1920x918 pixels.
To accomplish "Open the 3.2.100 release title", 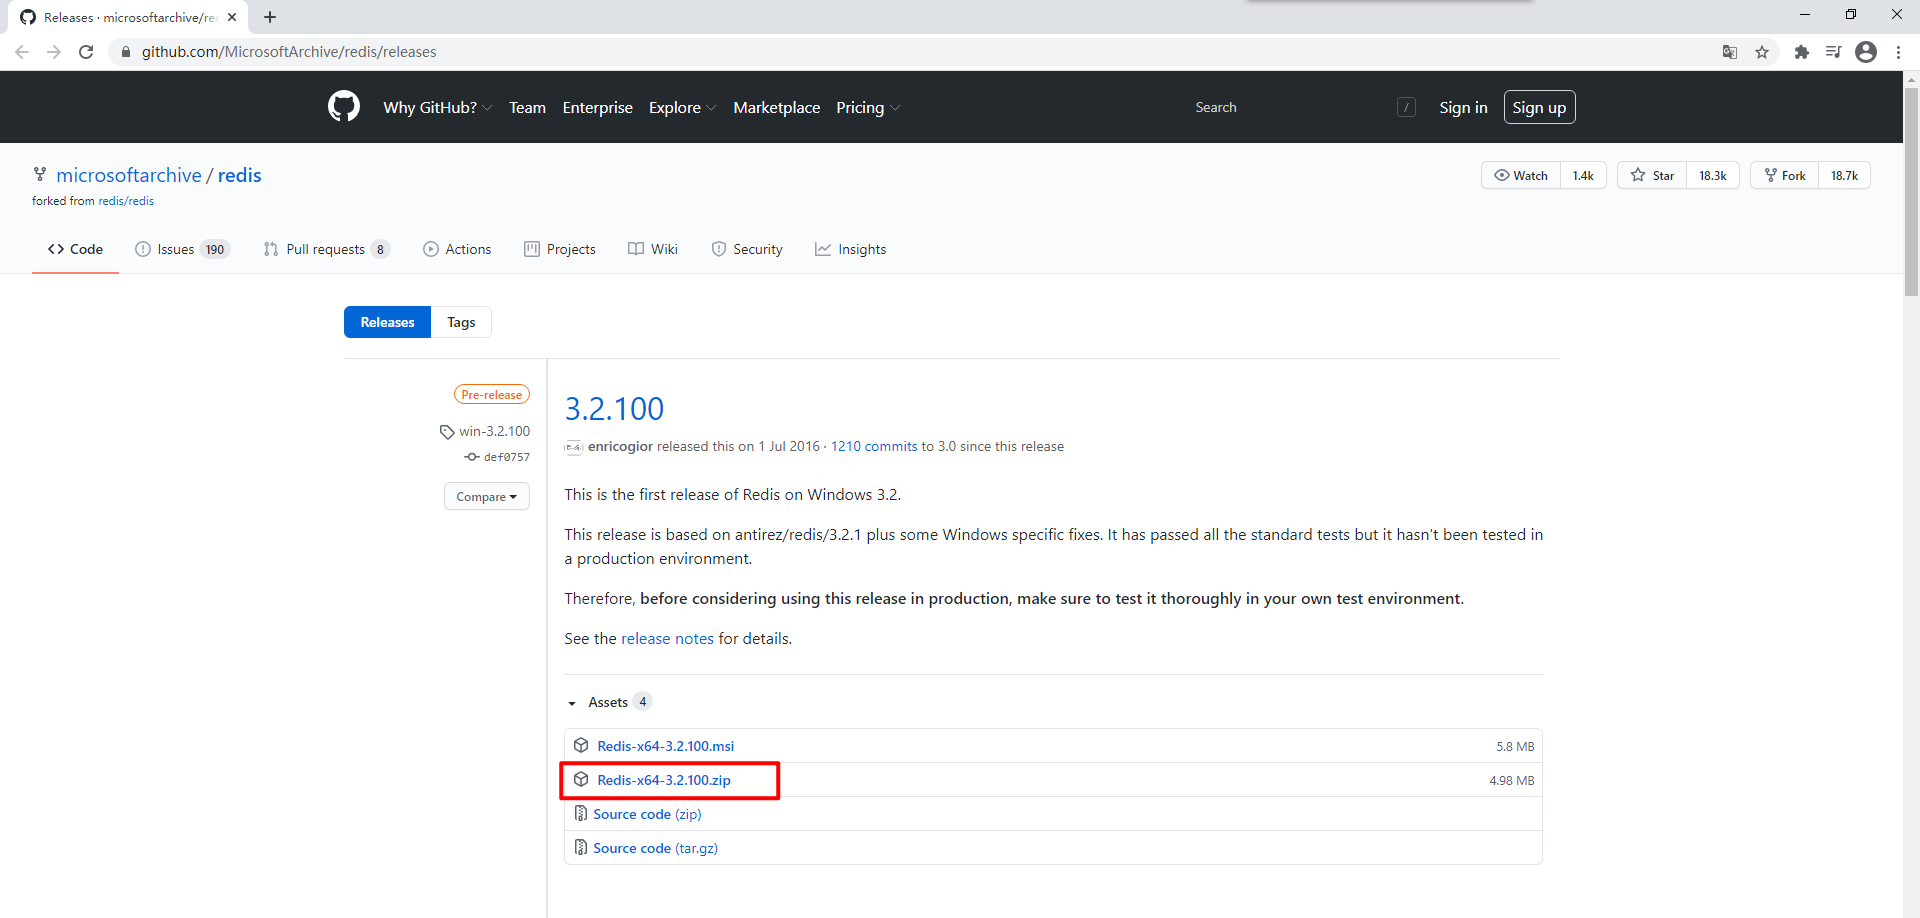I will (x=614, y=408).
